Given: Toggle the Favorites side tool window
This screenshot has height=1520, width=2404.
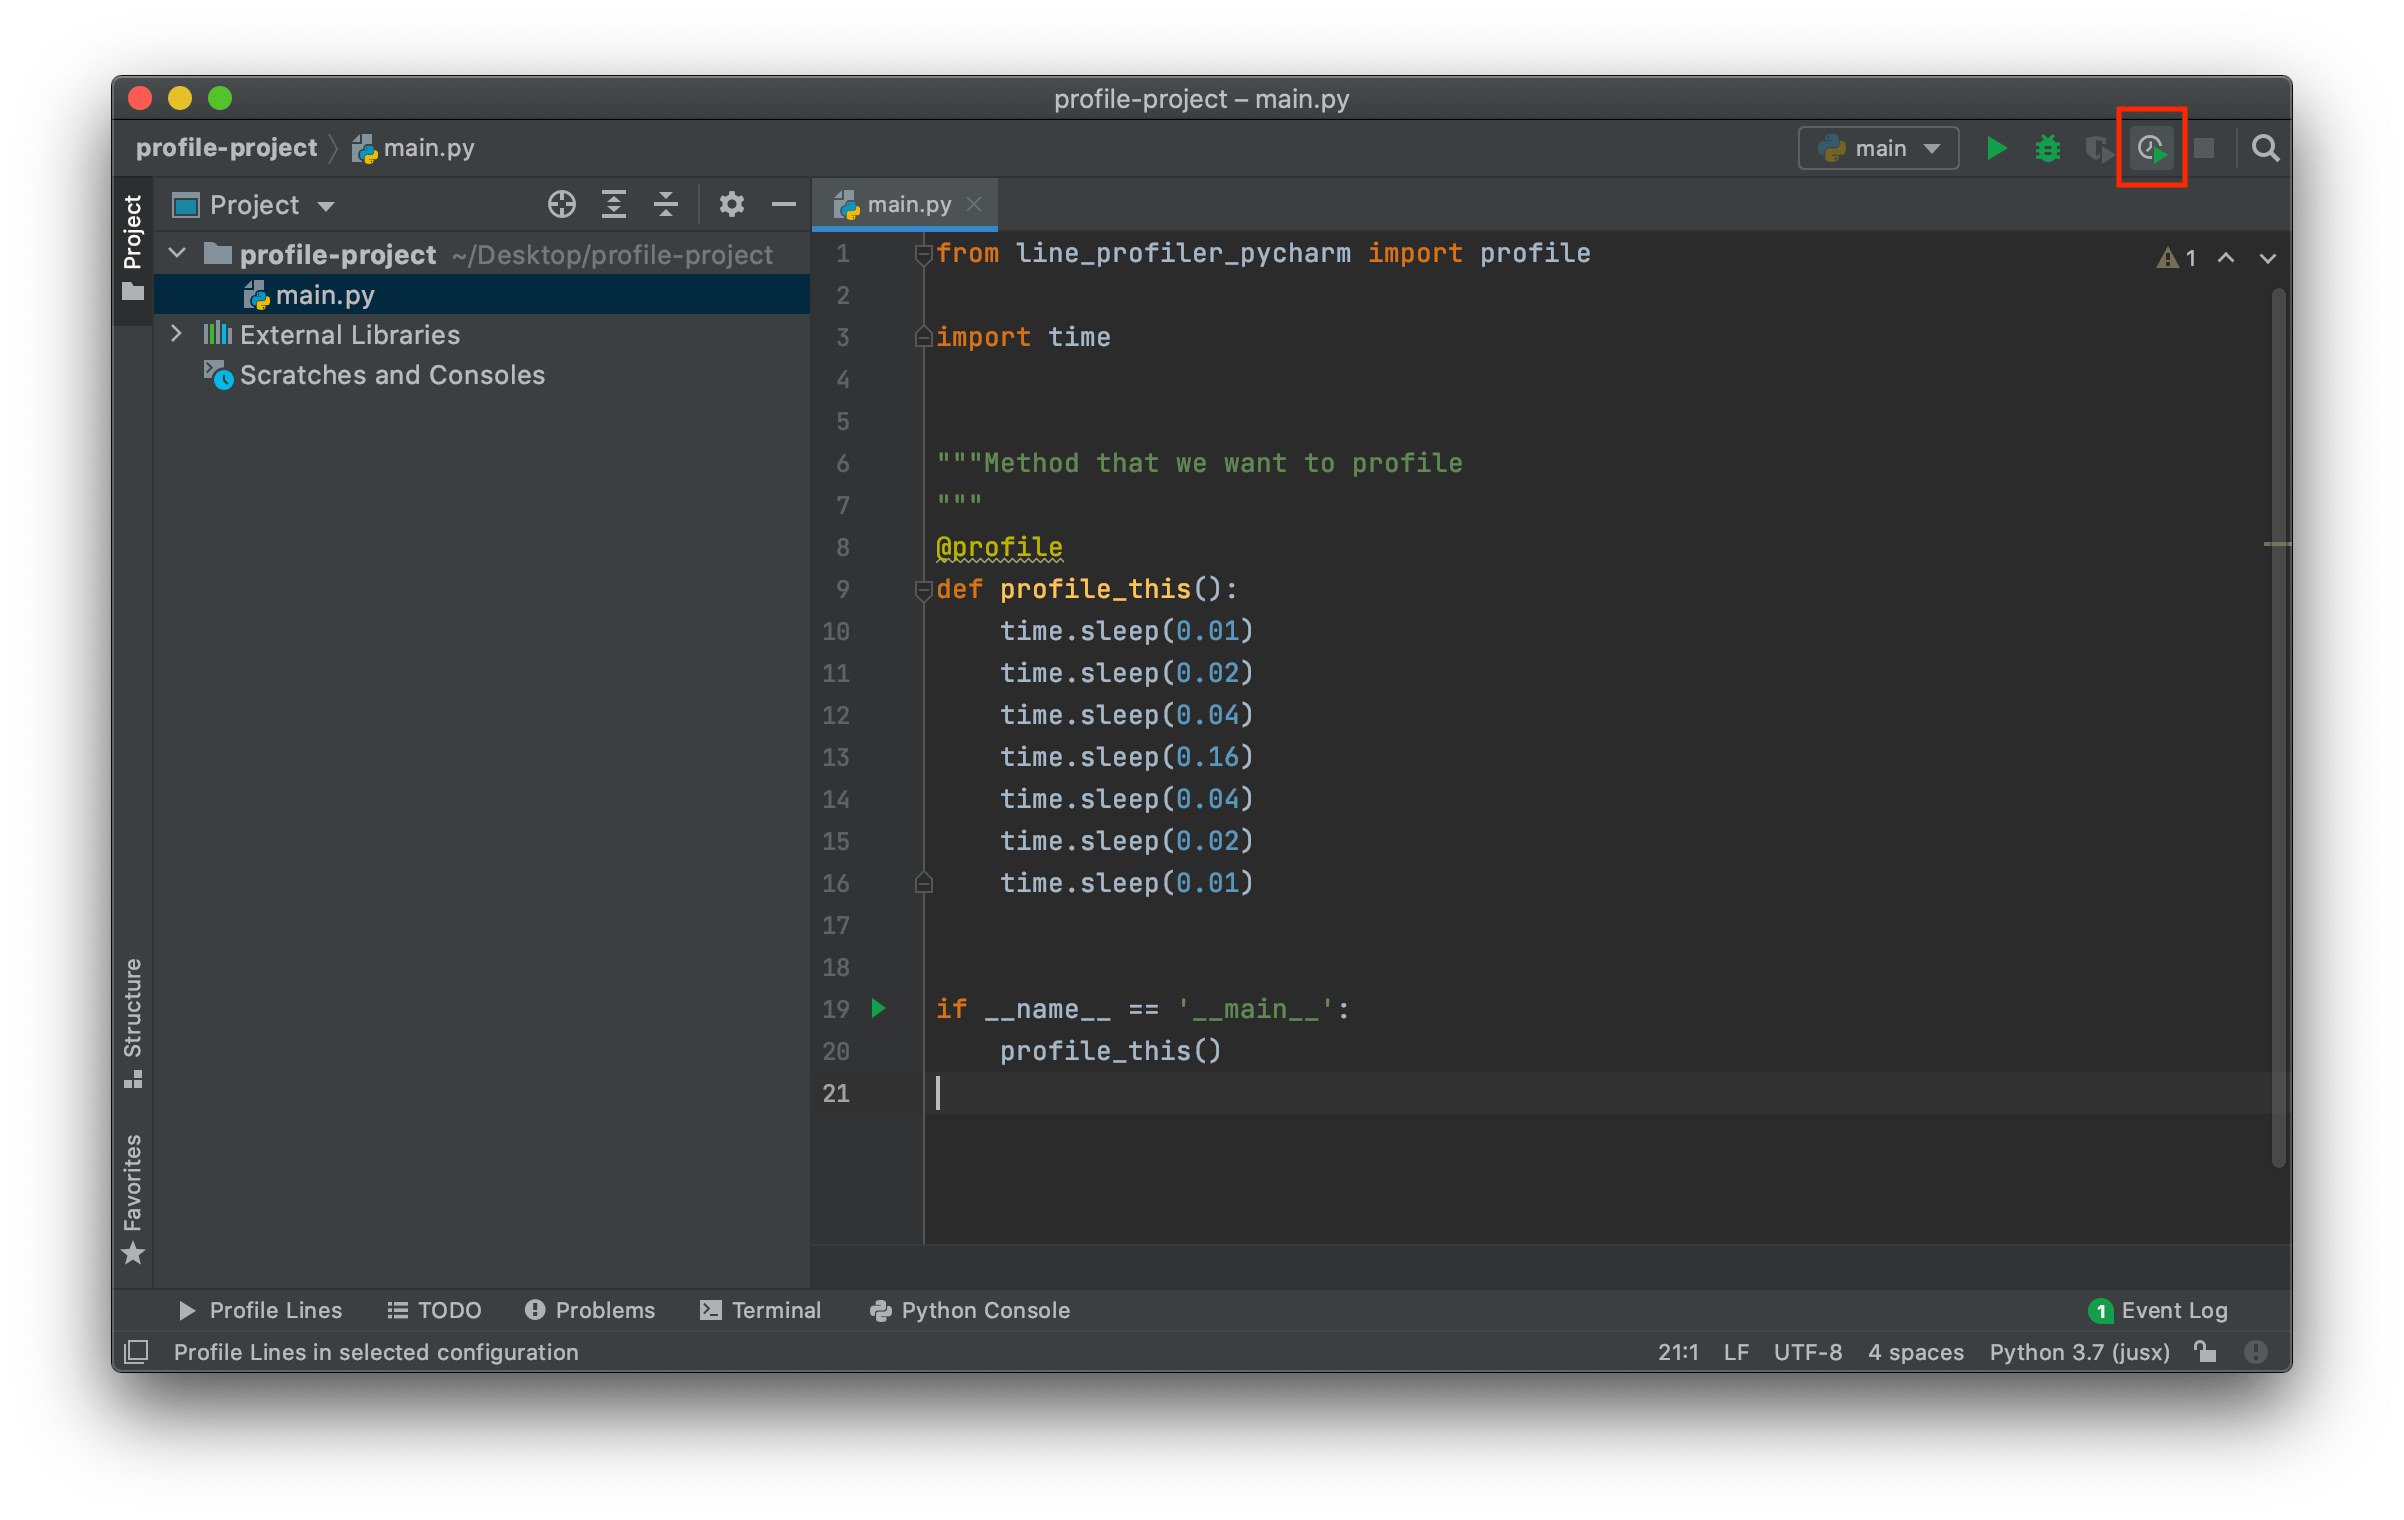Looking at the screenshot, I should [133, 1198].
